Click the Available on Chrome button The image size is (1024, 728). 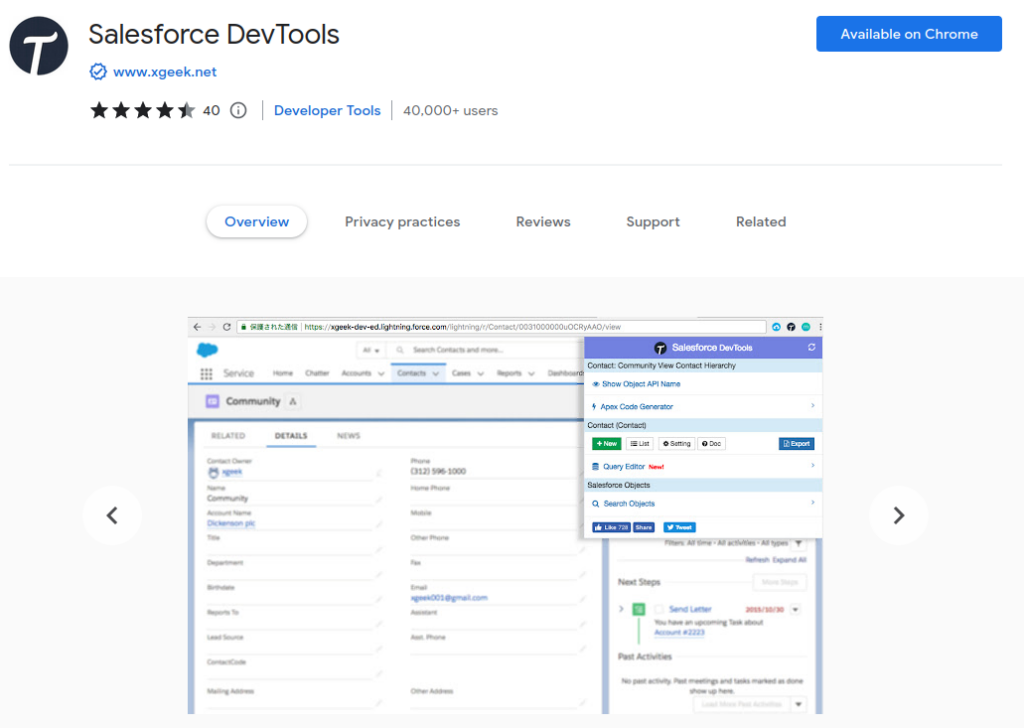[908, 33]
